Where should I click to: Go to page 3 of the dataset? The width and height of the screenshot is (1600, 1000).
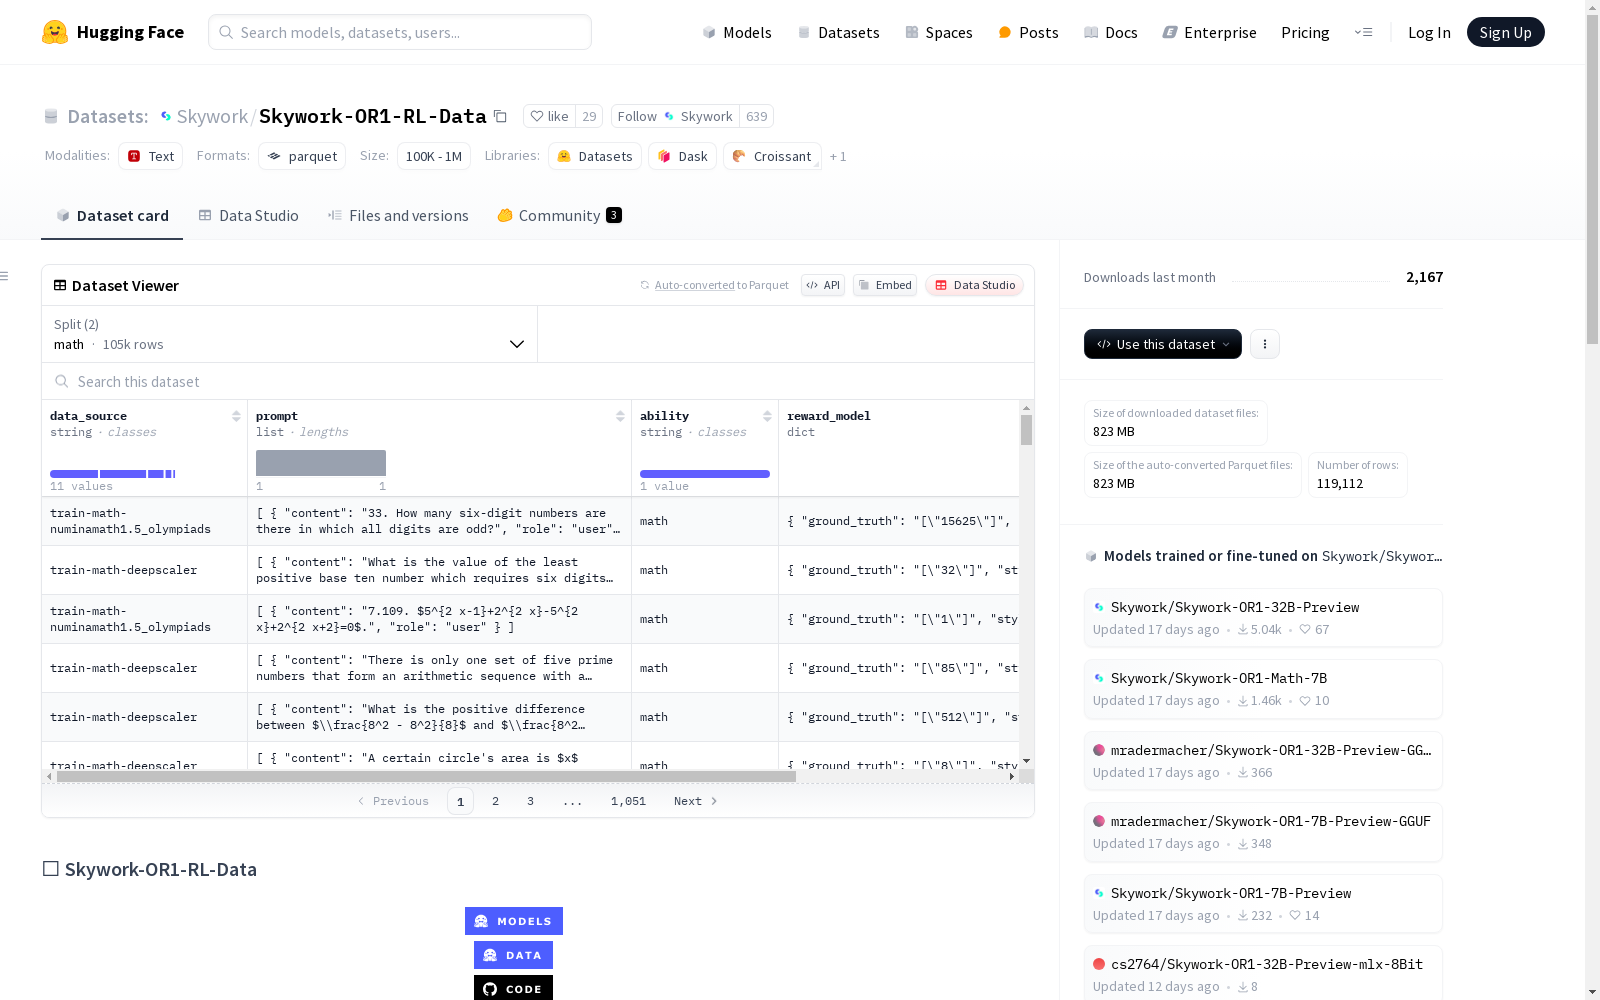pos(530,801)
